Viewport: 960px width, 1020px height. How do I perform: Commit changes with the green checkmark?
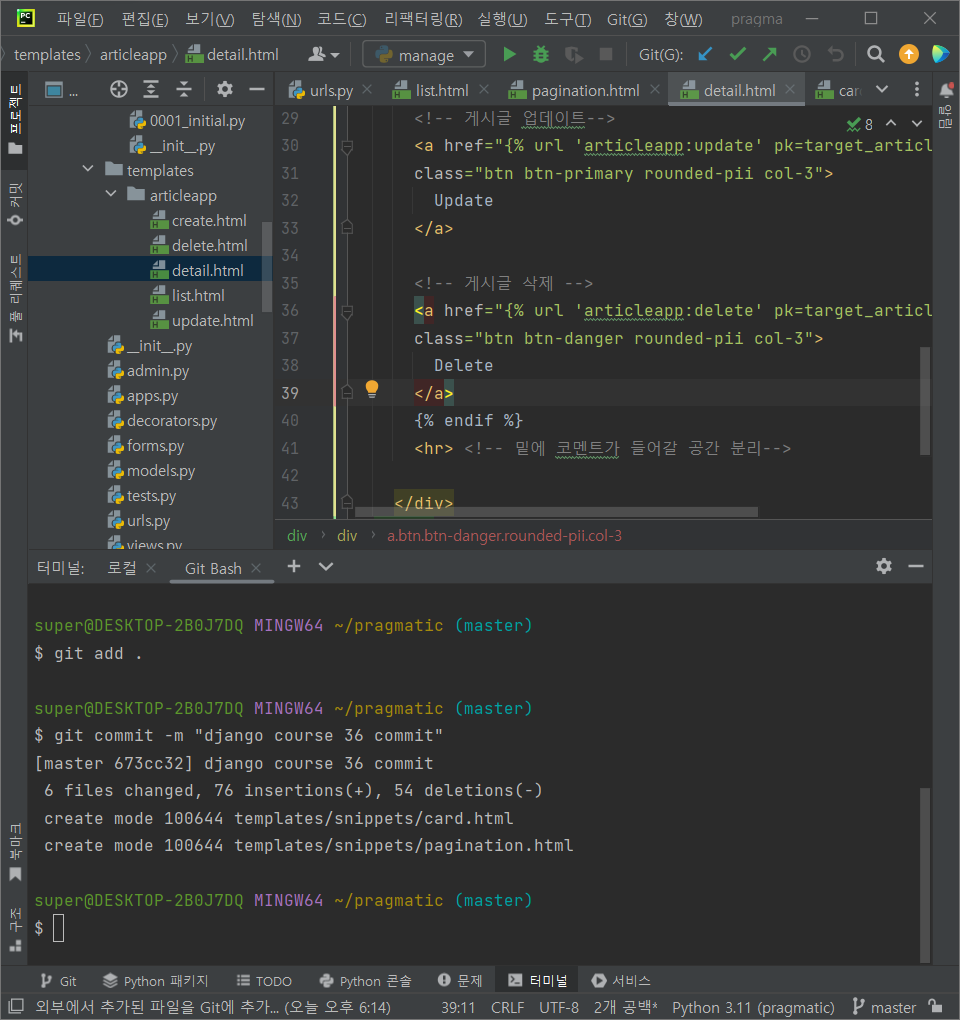(737, 55)
